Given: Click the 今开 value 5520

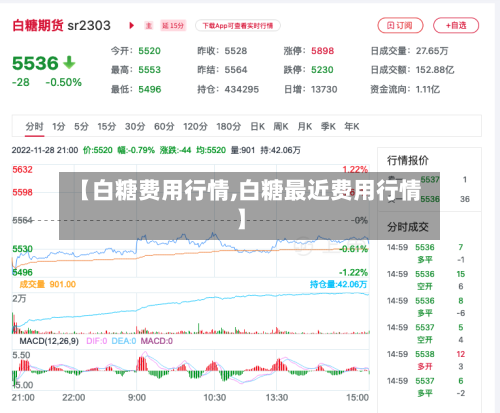Looking at the screenshot, I should click(x=150, y=51).
